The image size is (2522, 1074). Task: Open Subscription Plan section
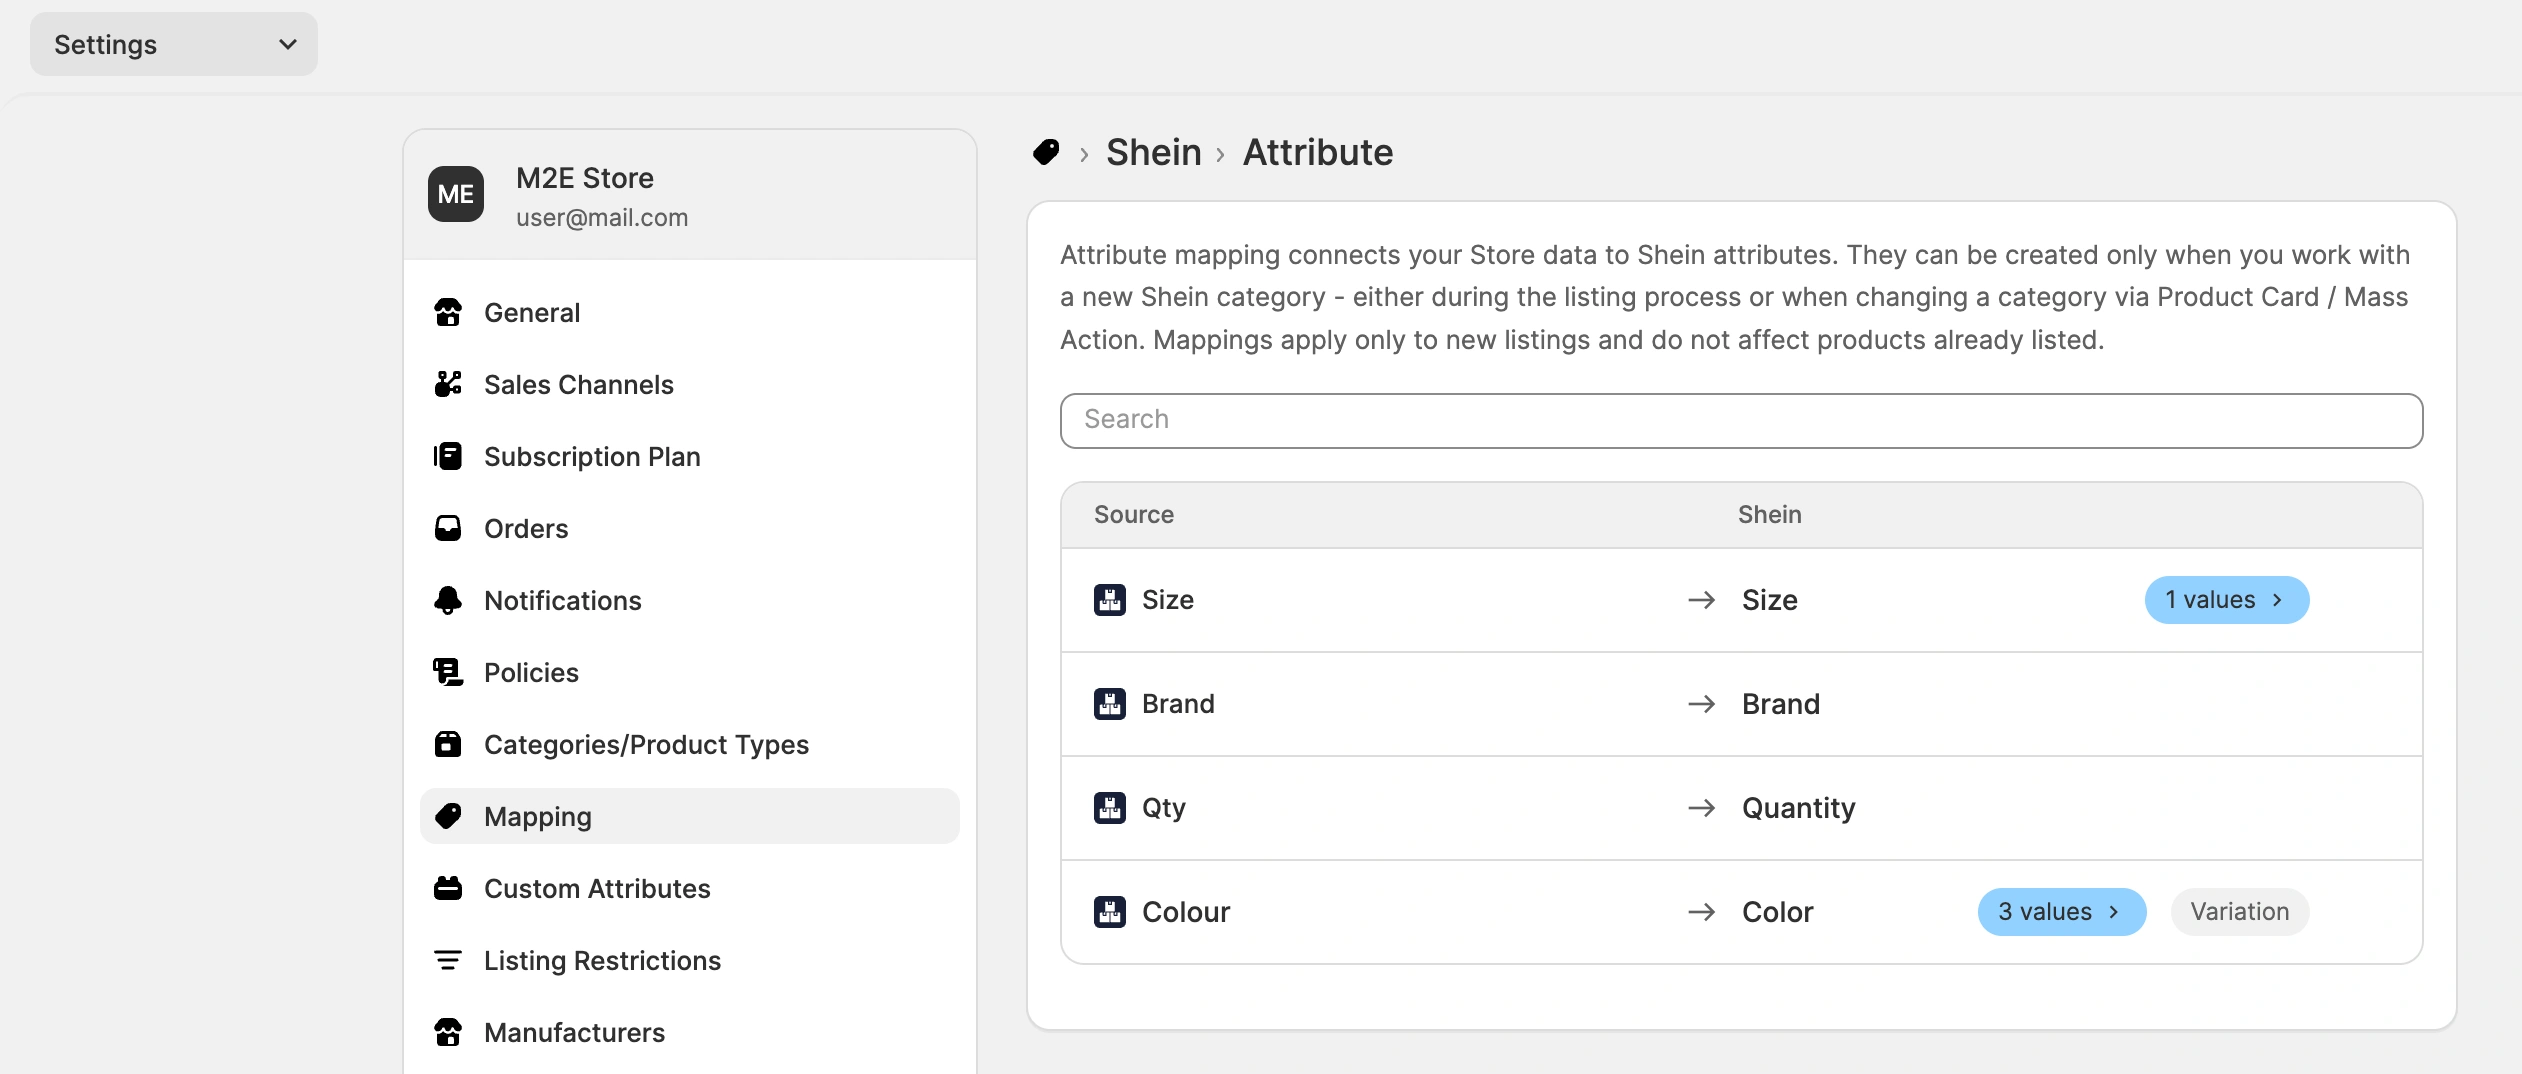[690, 457]
